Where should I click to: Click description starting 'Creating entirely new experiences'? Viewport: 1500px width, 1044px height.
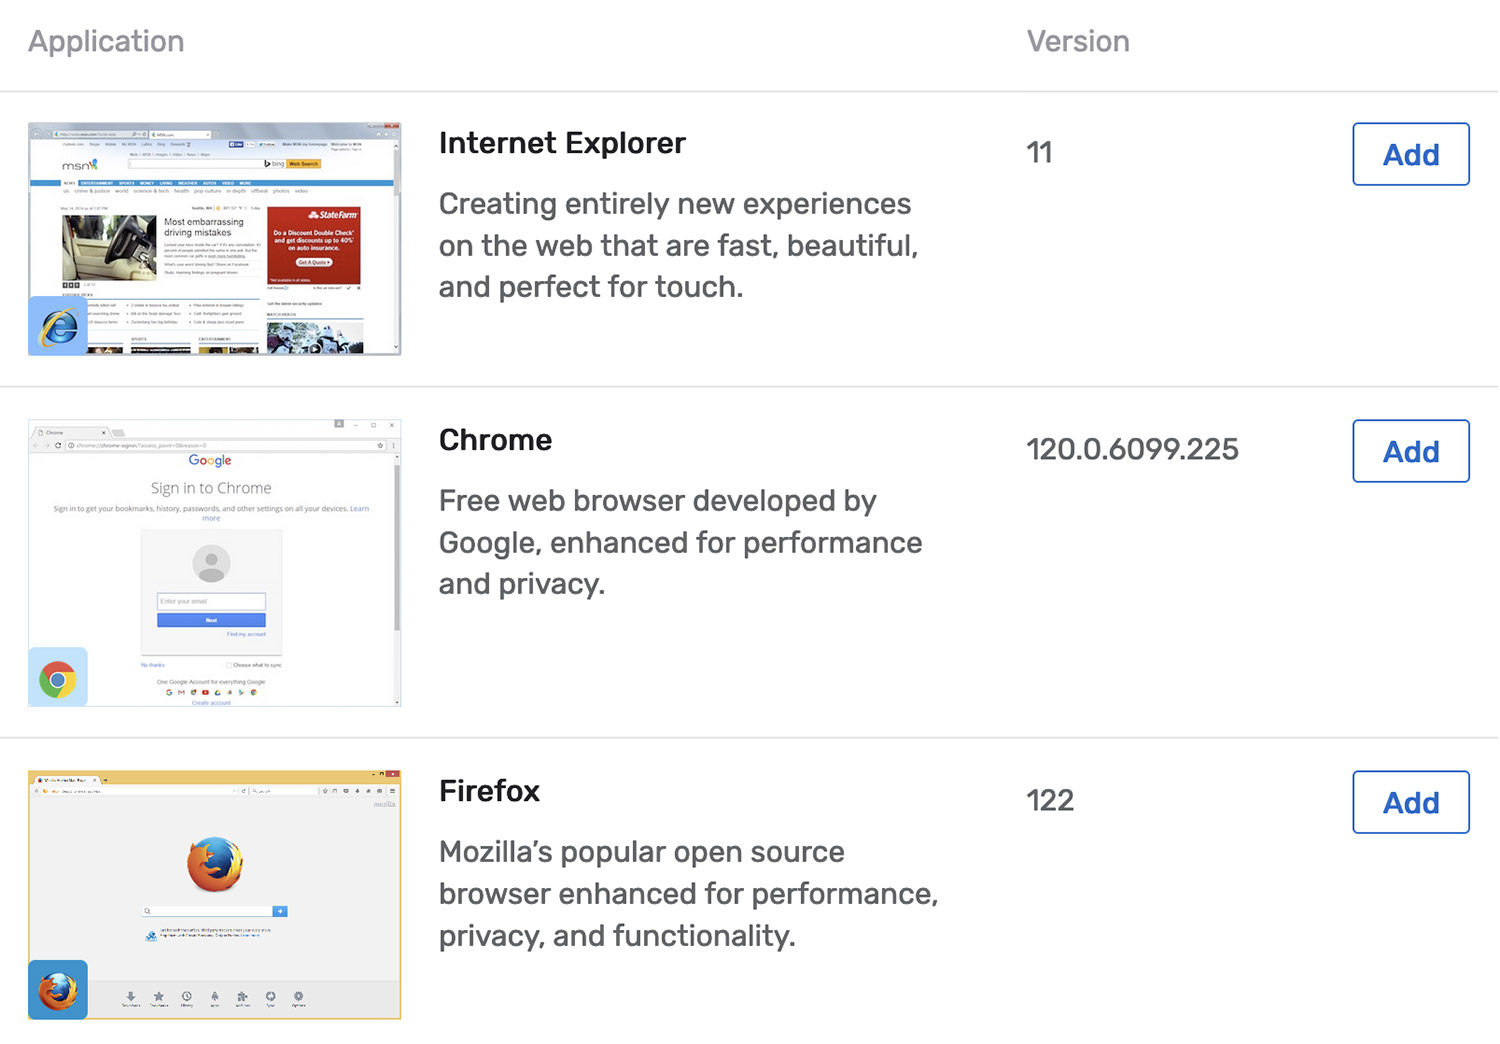pos(678,245)
